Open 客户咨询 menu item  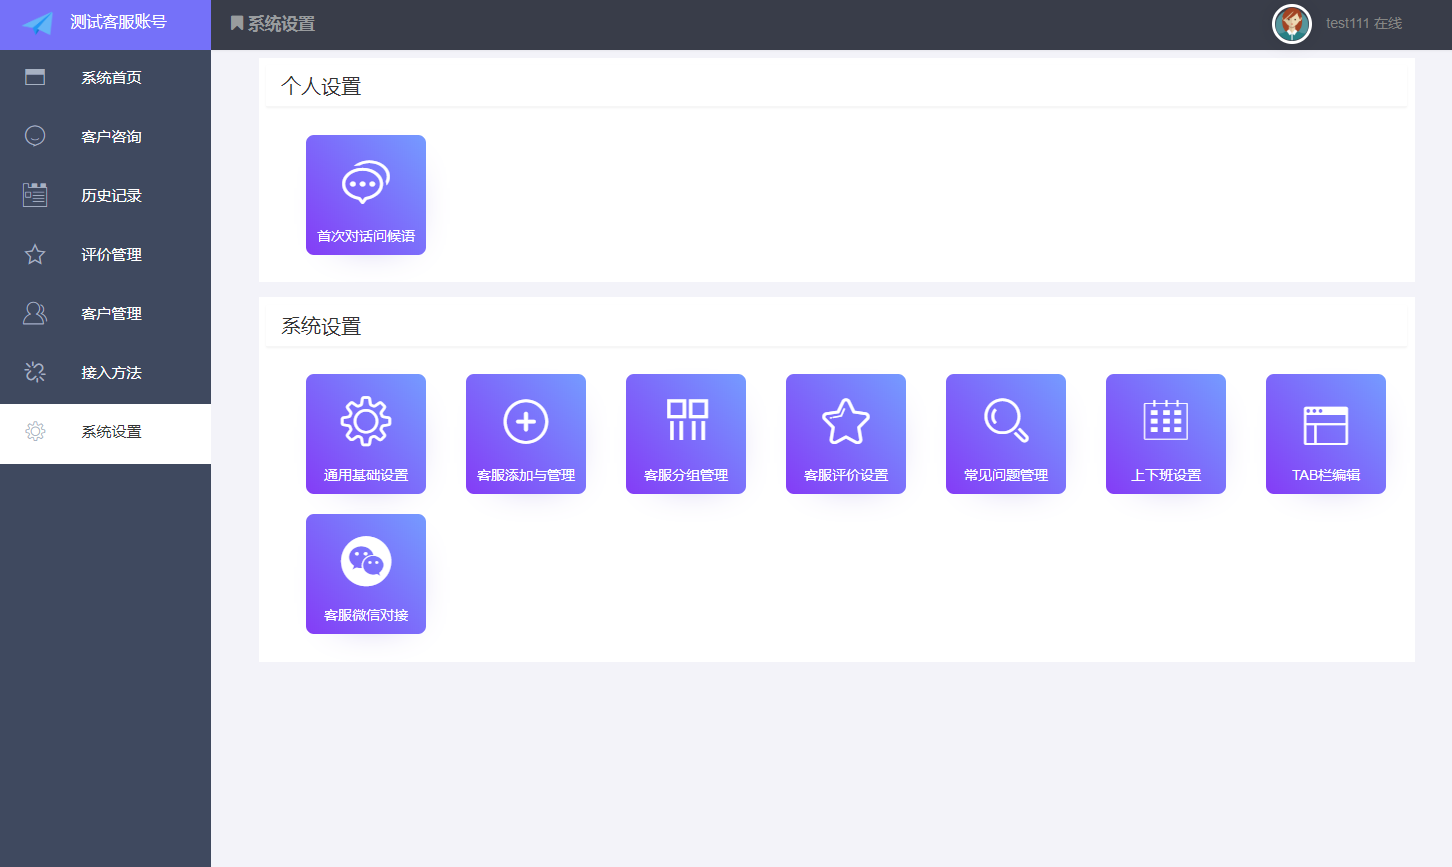point(105,136)
